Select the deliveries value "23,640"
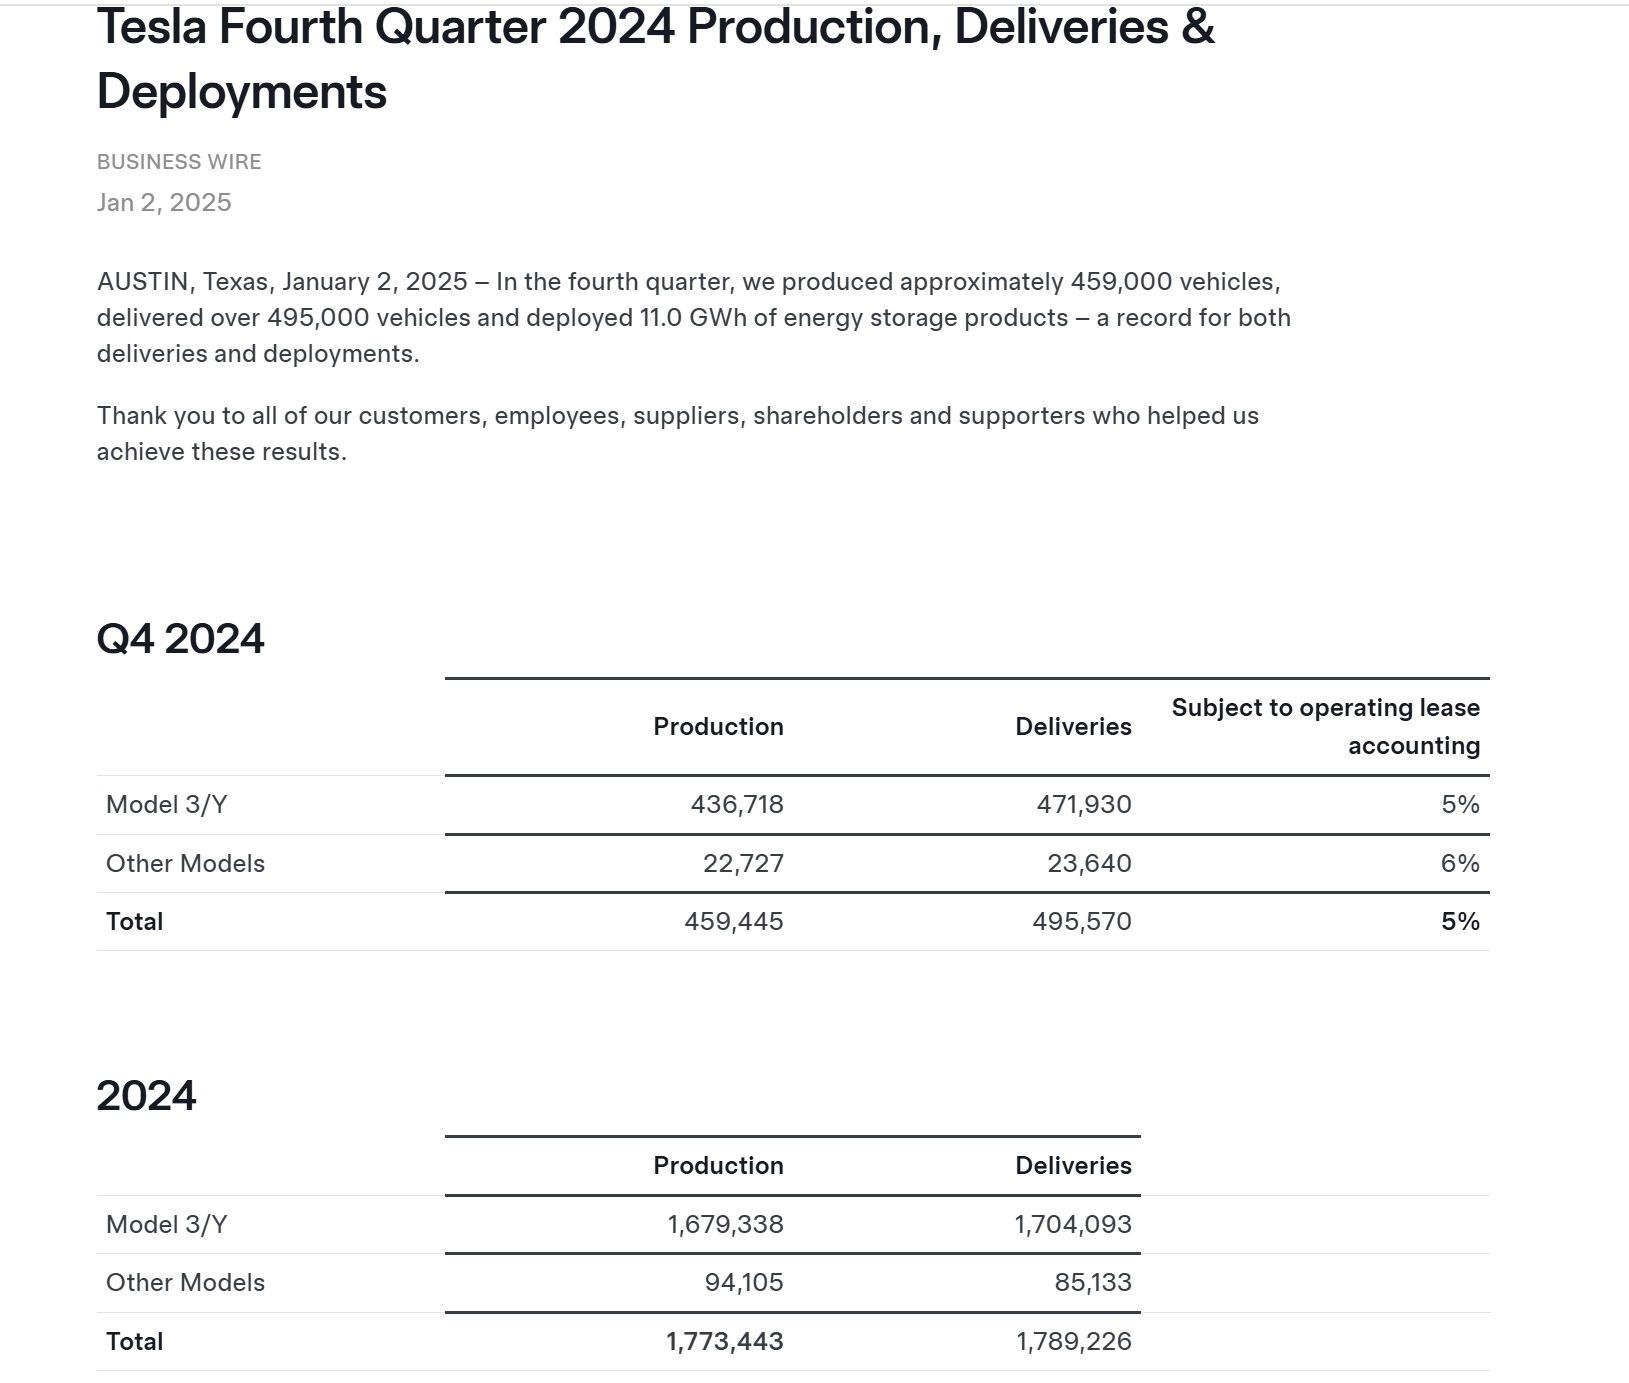 [x=1089, y=864]
